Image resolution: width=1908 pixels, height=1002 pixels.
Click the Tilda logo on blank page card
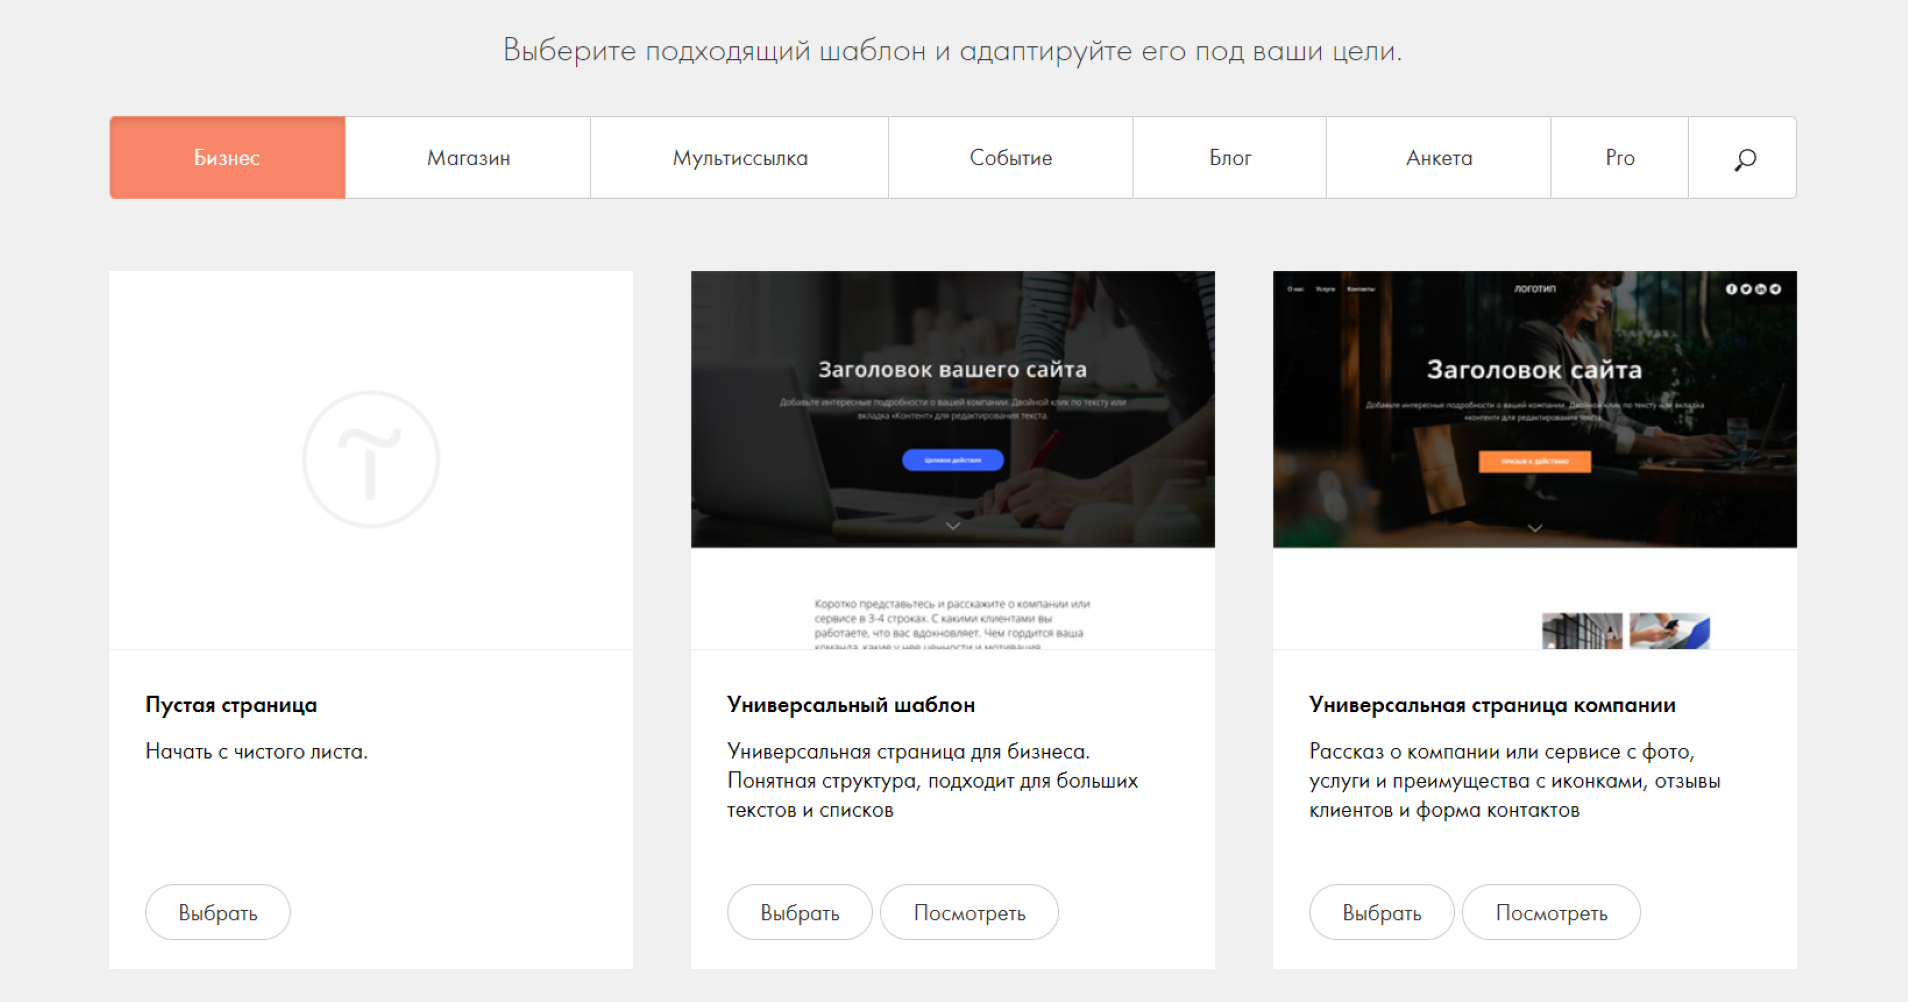click(371, 459)
